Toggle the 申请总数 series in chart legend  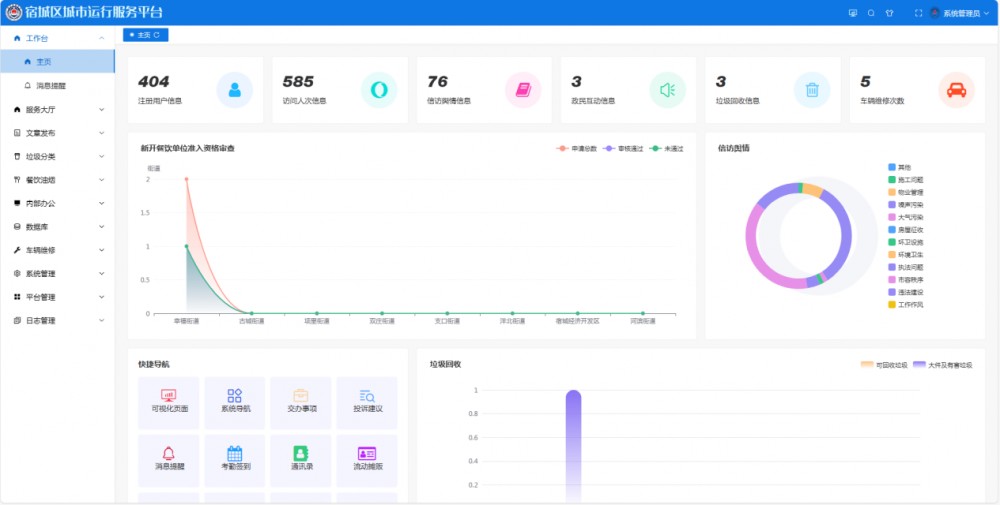click(577, 149)
